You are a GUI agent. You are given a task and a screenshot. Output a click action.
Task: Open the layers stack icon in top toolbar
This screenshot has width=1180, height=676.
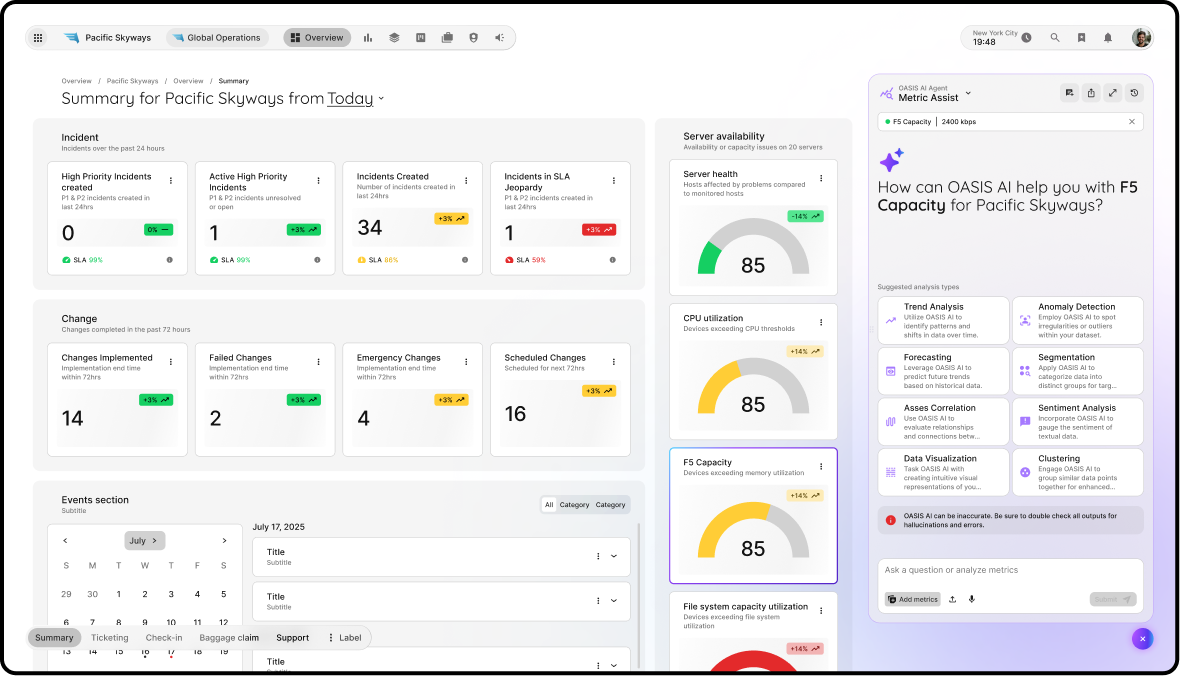[394, 38]
